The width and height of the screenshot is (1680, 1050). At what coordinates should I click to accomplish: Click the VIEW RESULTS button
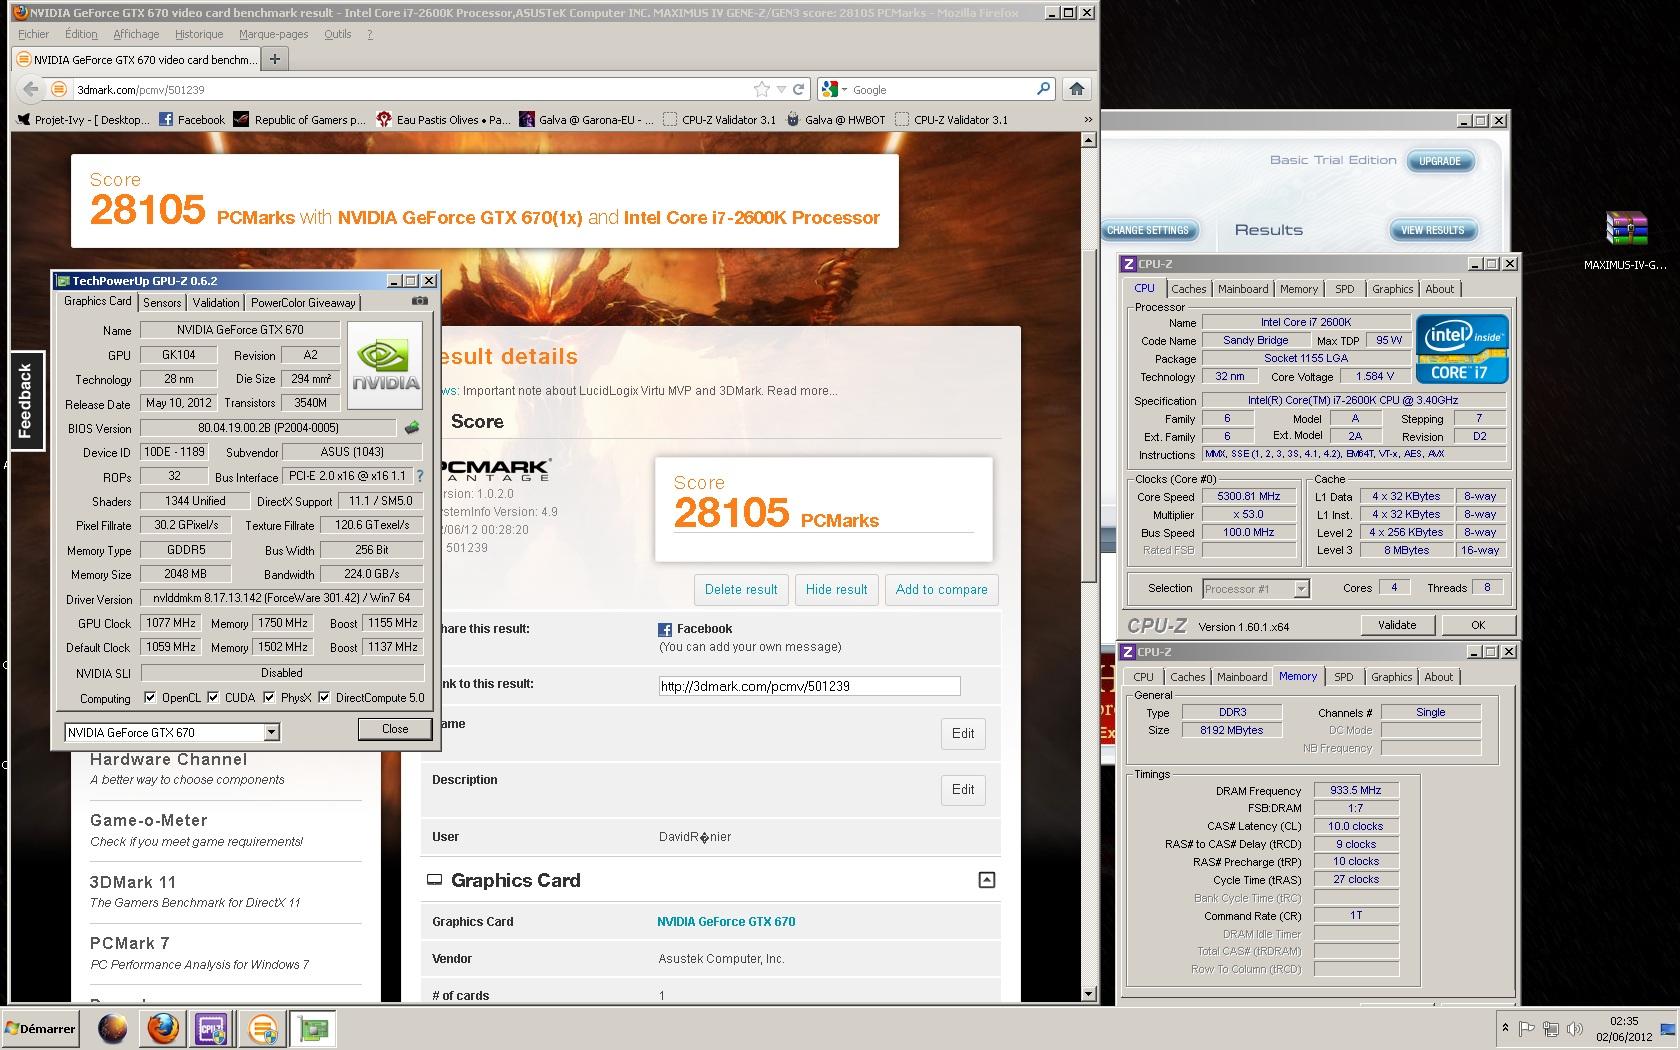coord(1432,230)
